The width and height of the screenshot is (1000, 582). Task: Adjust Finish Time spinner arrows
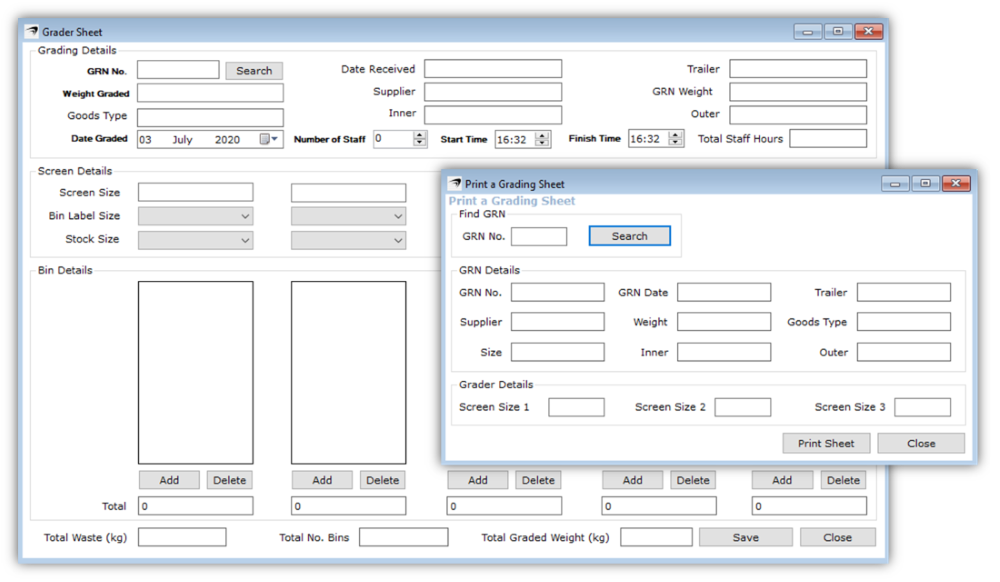[675, 138]
